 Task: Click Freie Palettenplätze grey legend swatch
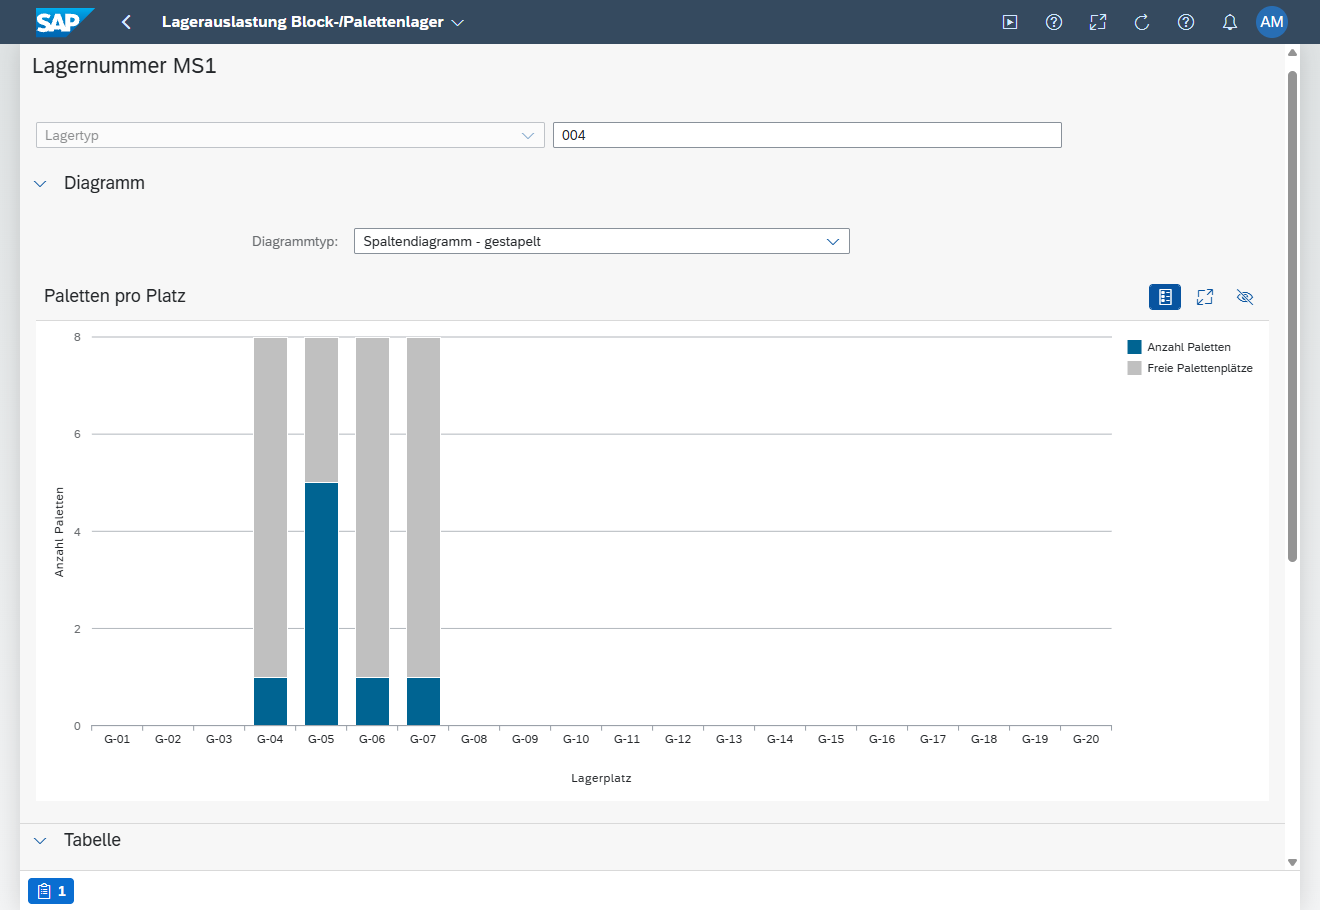[x=1134, y=368]
